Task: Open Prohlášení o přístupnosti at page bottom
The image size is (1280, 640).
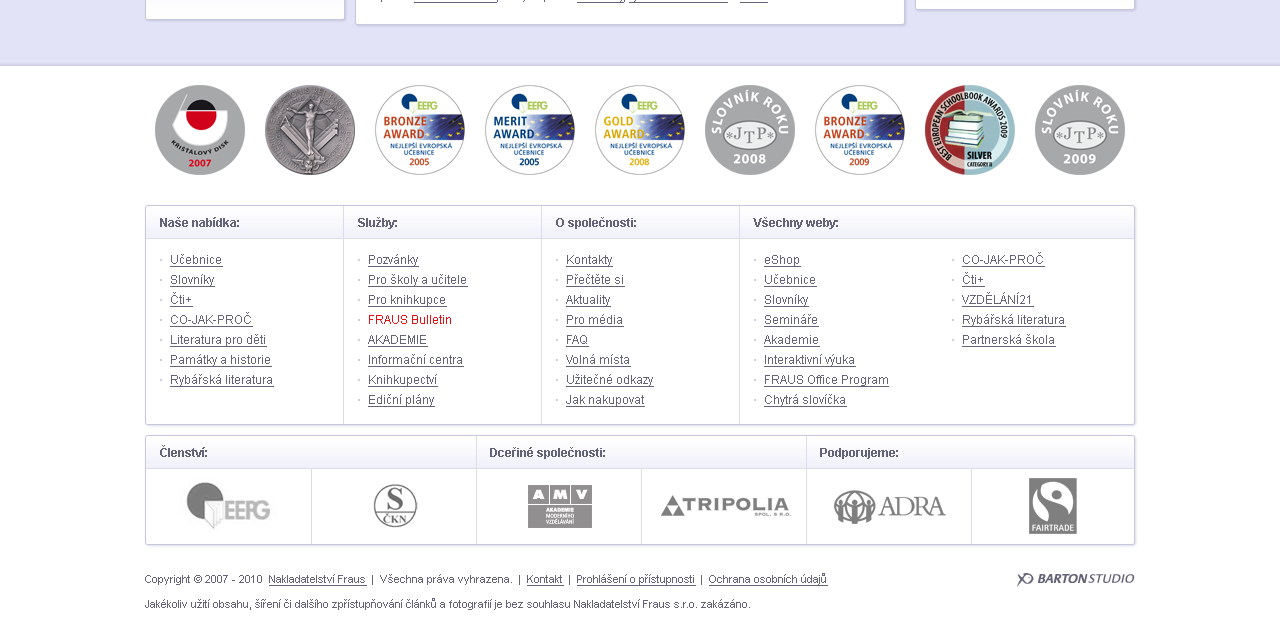Action: tap(635, 578)
